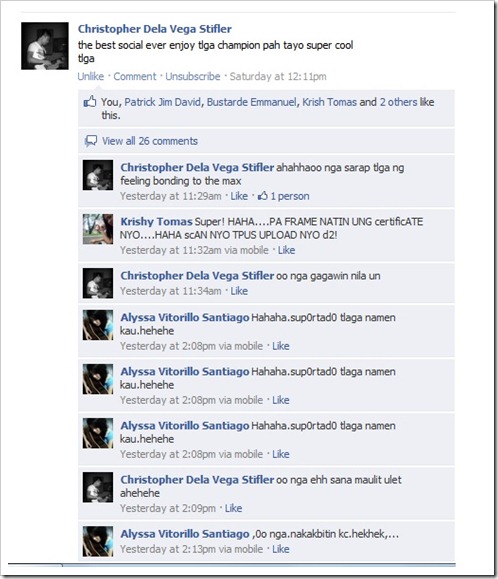
Task: Like the 'gagawin nila un' comment
Action: pos(239,291)
